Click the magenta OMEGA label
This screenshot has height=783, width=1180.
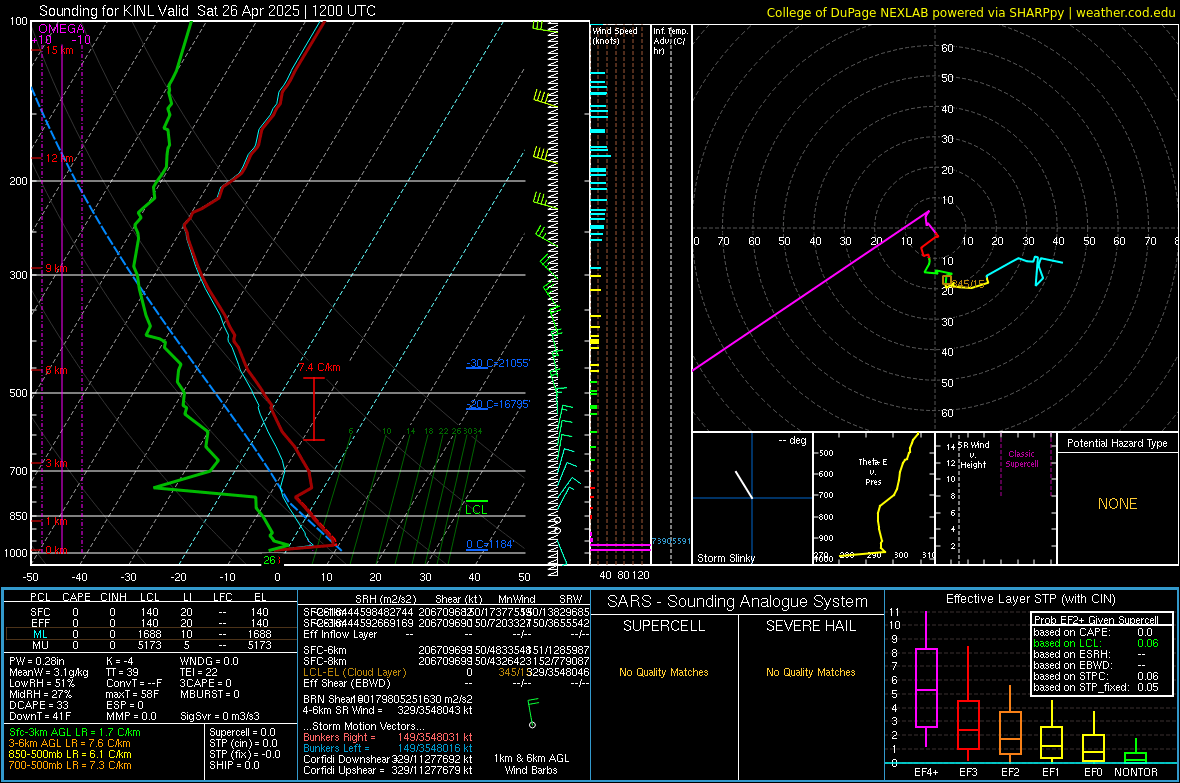pos(62,29)
